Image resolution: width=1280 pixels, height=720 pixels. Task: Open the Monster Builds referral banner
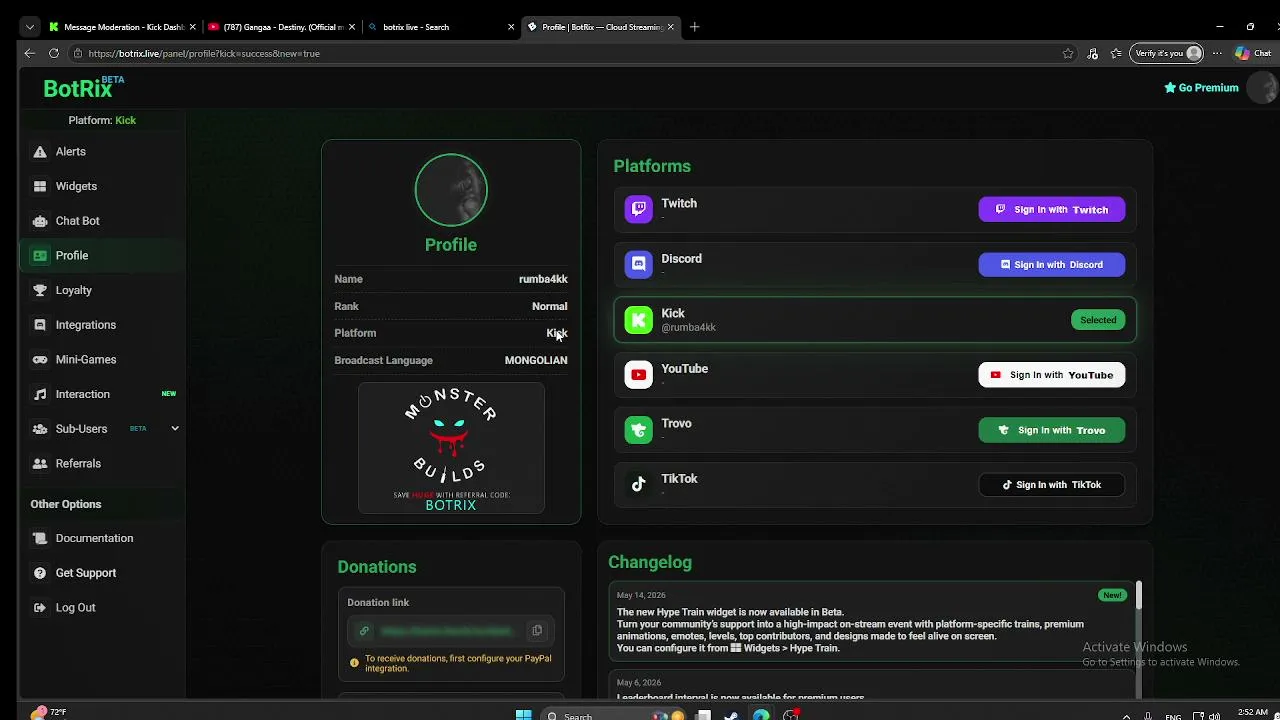pos(451,448)
